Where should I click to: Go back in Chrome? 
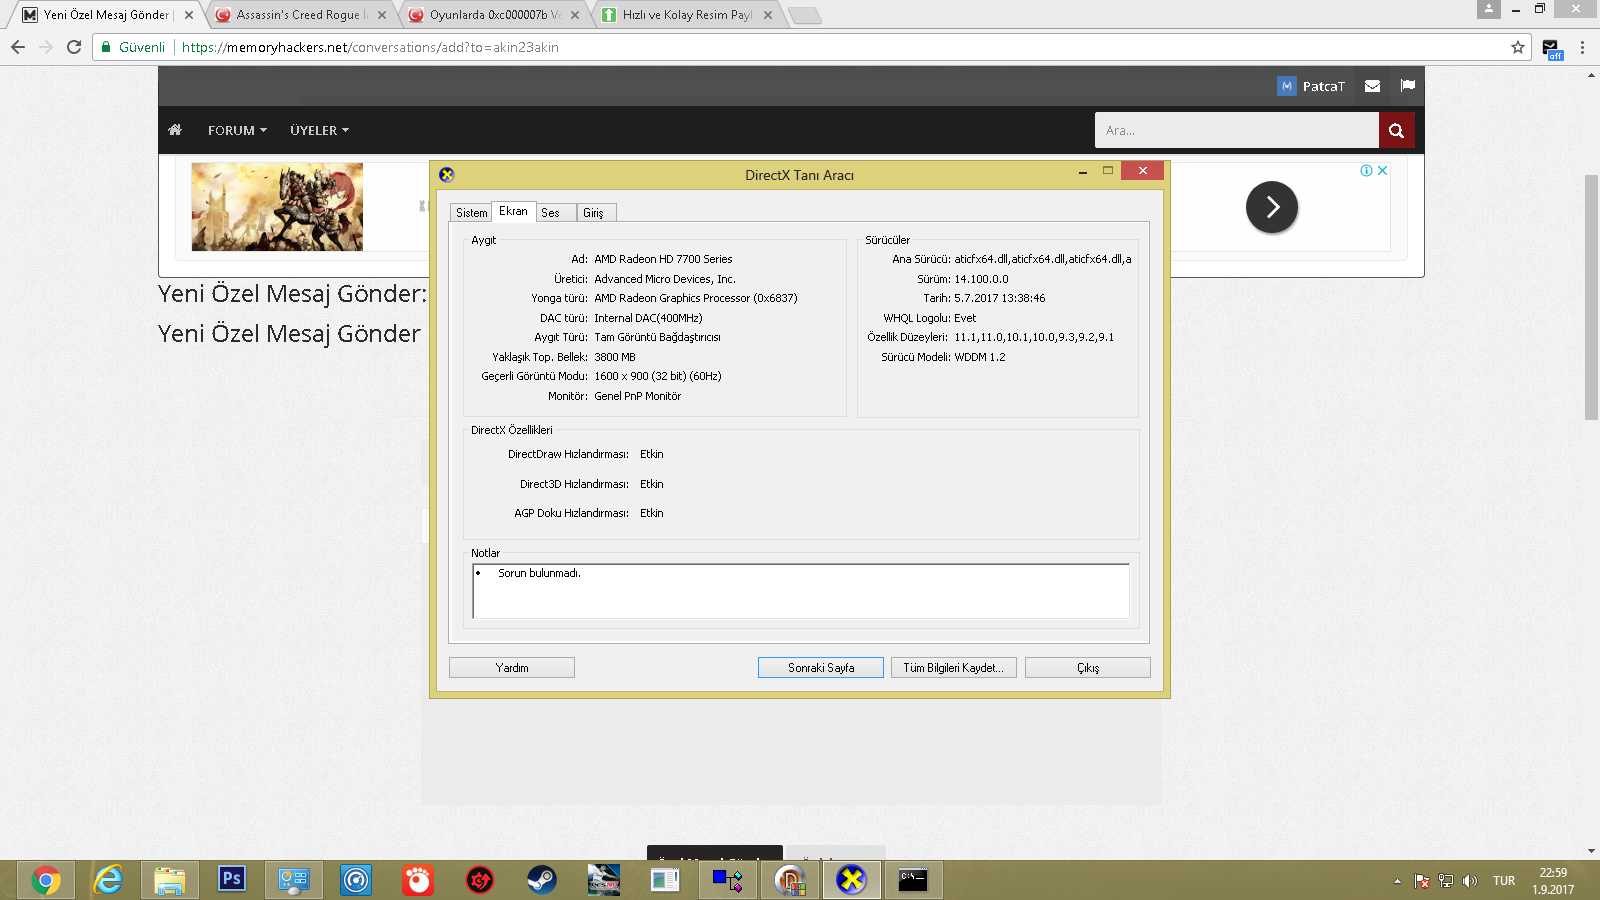coord(18,47)
